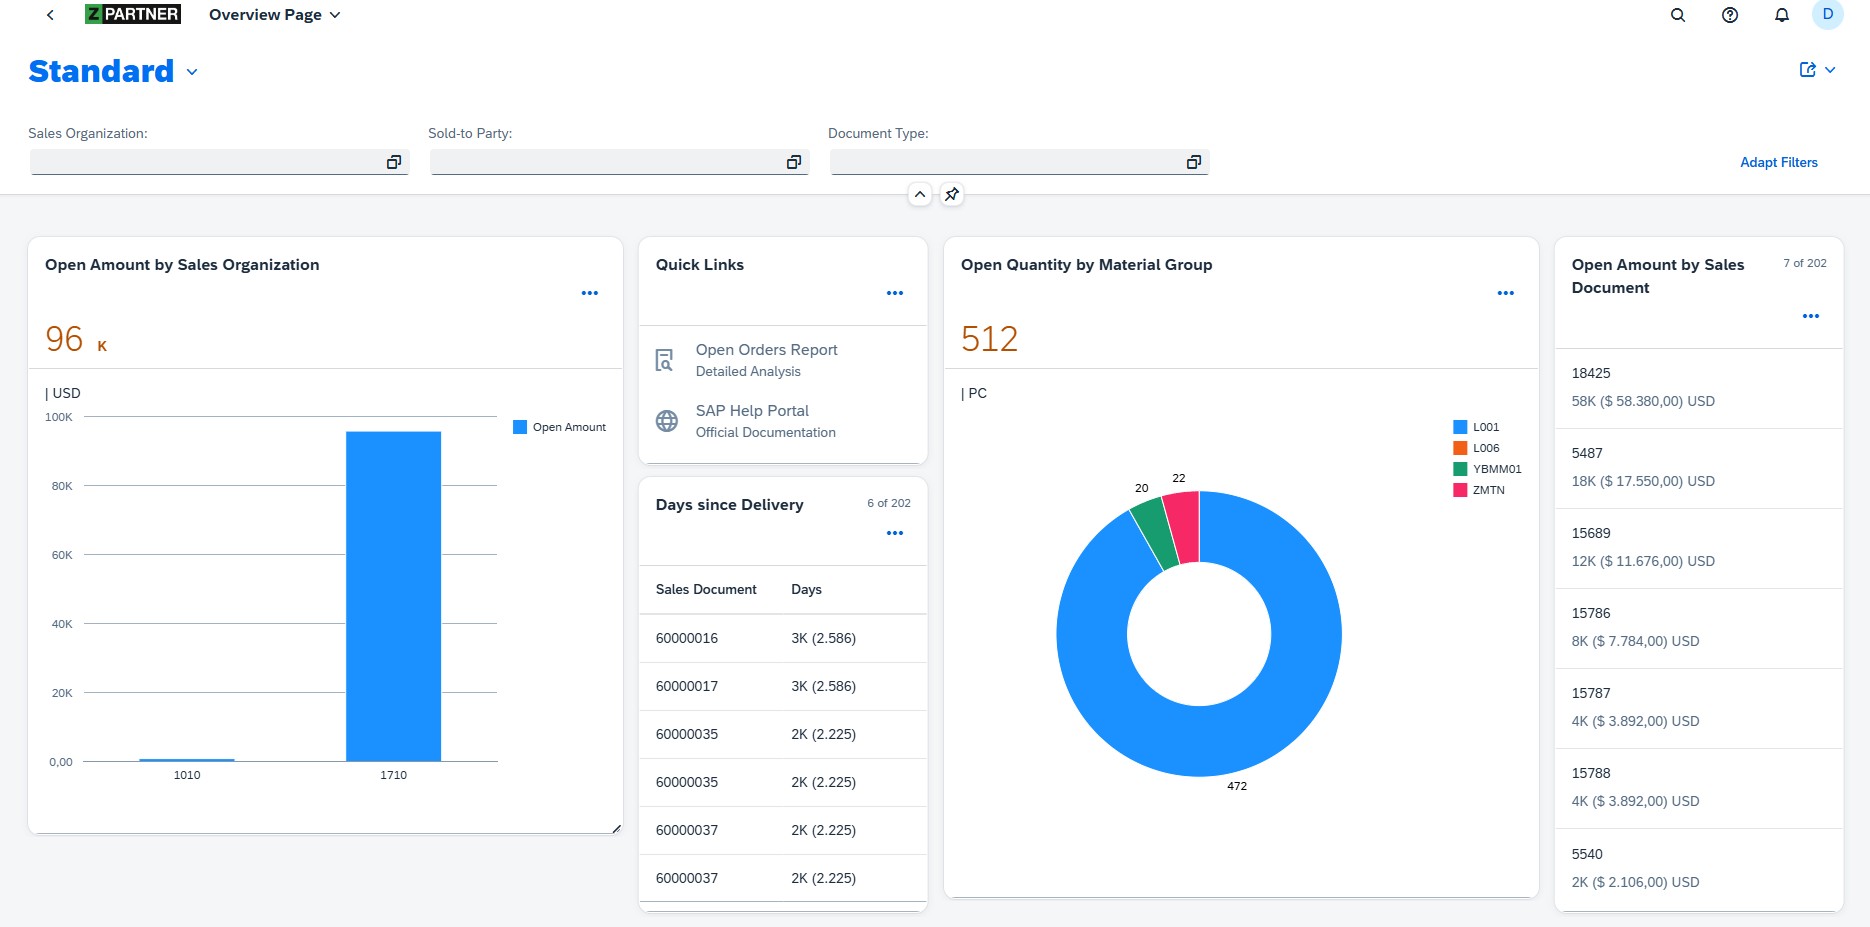
Task: Open options for Days since Delivery card
Action: point(895,533)
